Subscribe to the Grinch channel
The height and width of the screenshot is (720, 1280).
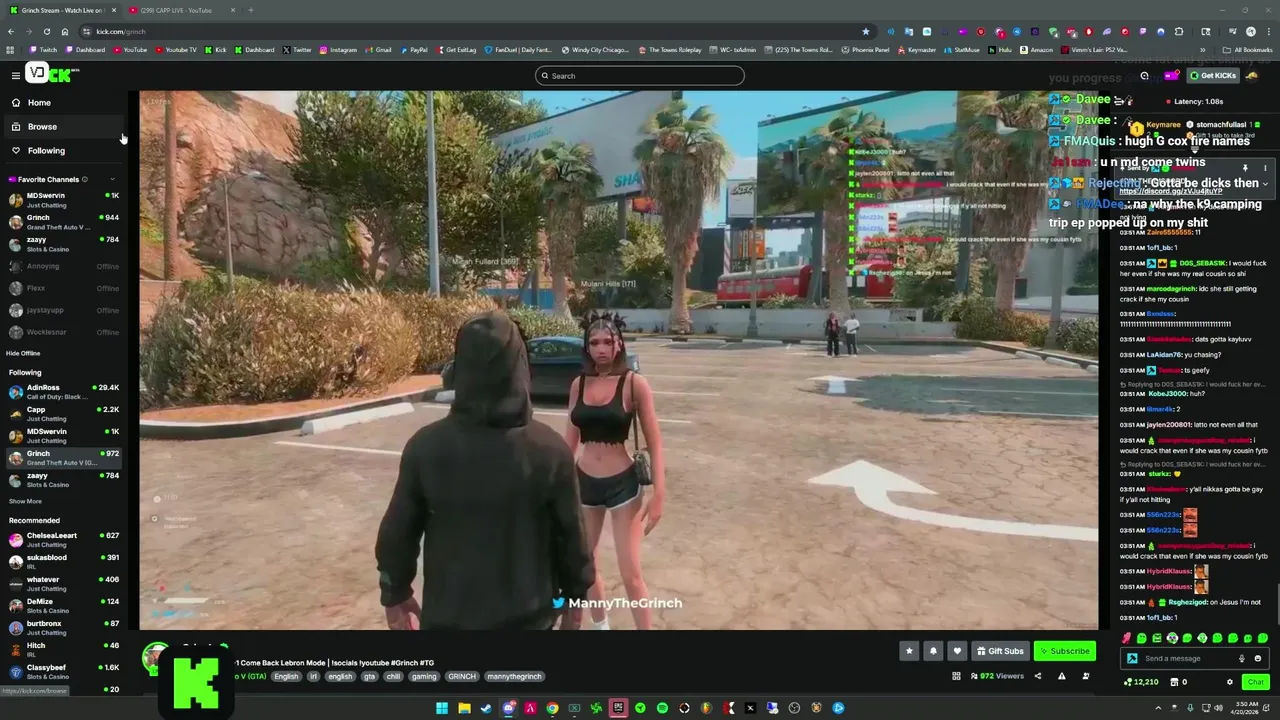pyautogui.click(x=1064, y=651)
